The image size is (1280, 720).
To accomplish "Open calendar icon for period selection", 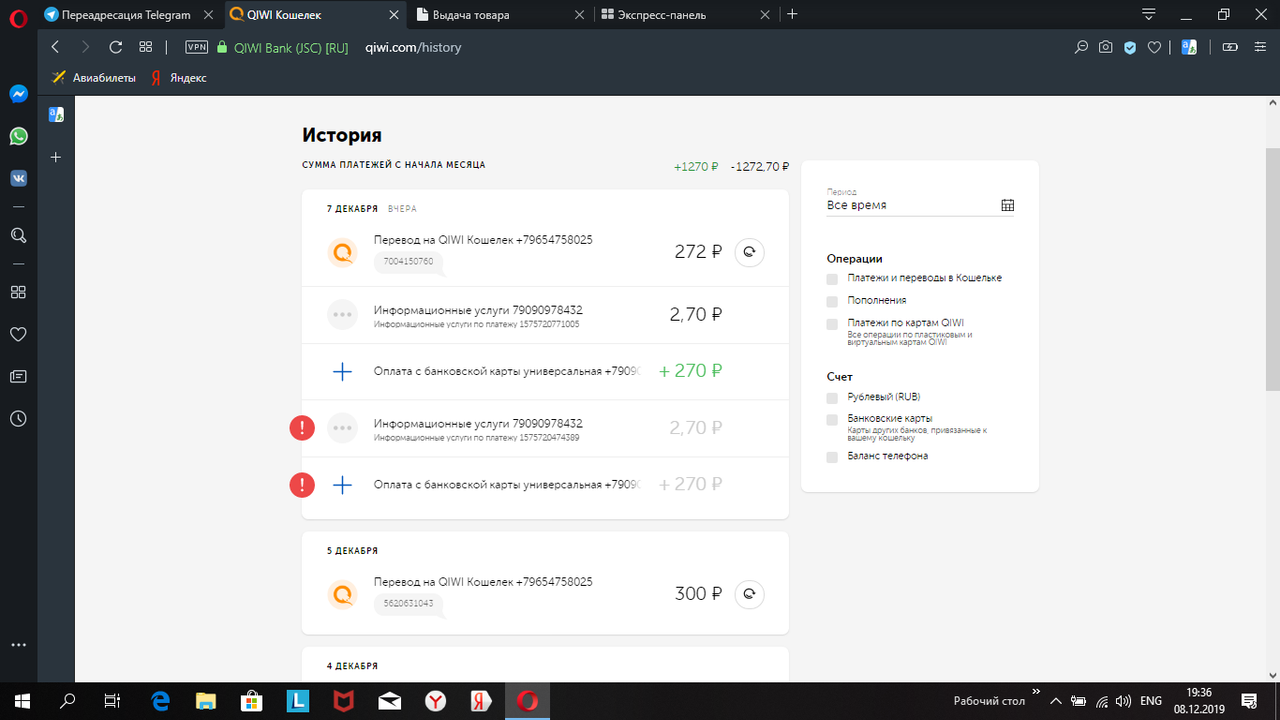I will click(x=1007, y=205).
